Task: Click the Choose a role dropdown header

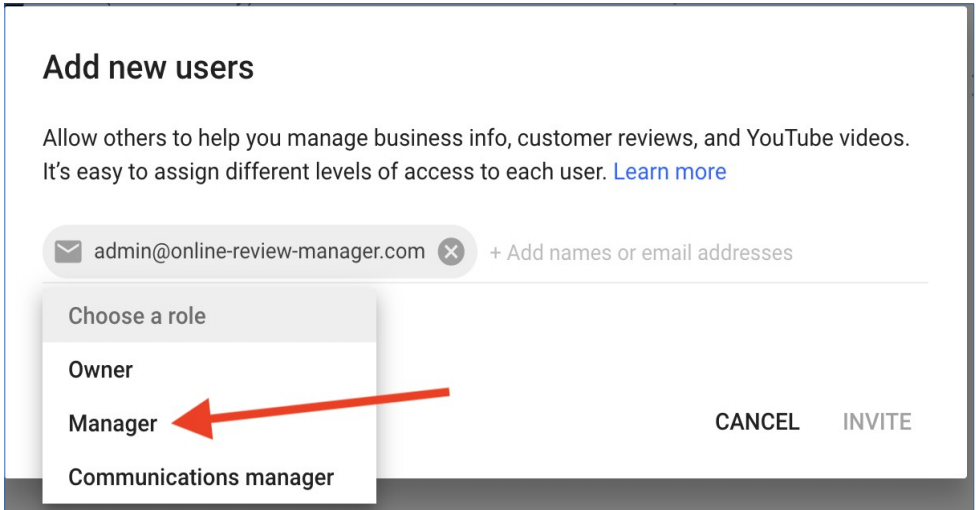Action: point(137,316)
